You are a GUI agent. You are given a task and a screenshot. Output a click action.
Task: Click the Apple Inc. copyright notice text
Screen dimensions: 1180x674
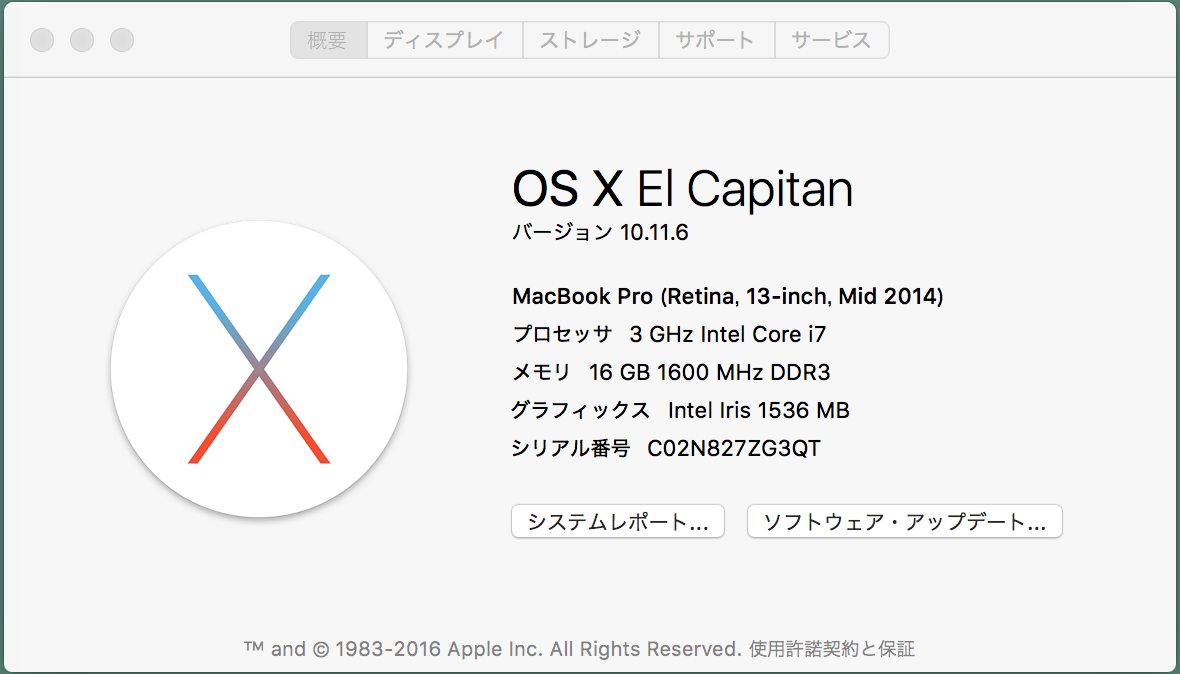point(492,648)
